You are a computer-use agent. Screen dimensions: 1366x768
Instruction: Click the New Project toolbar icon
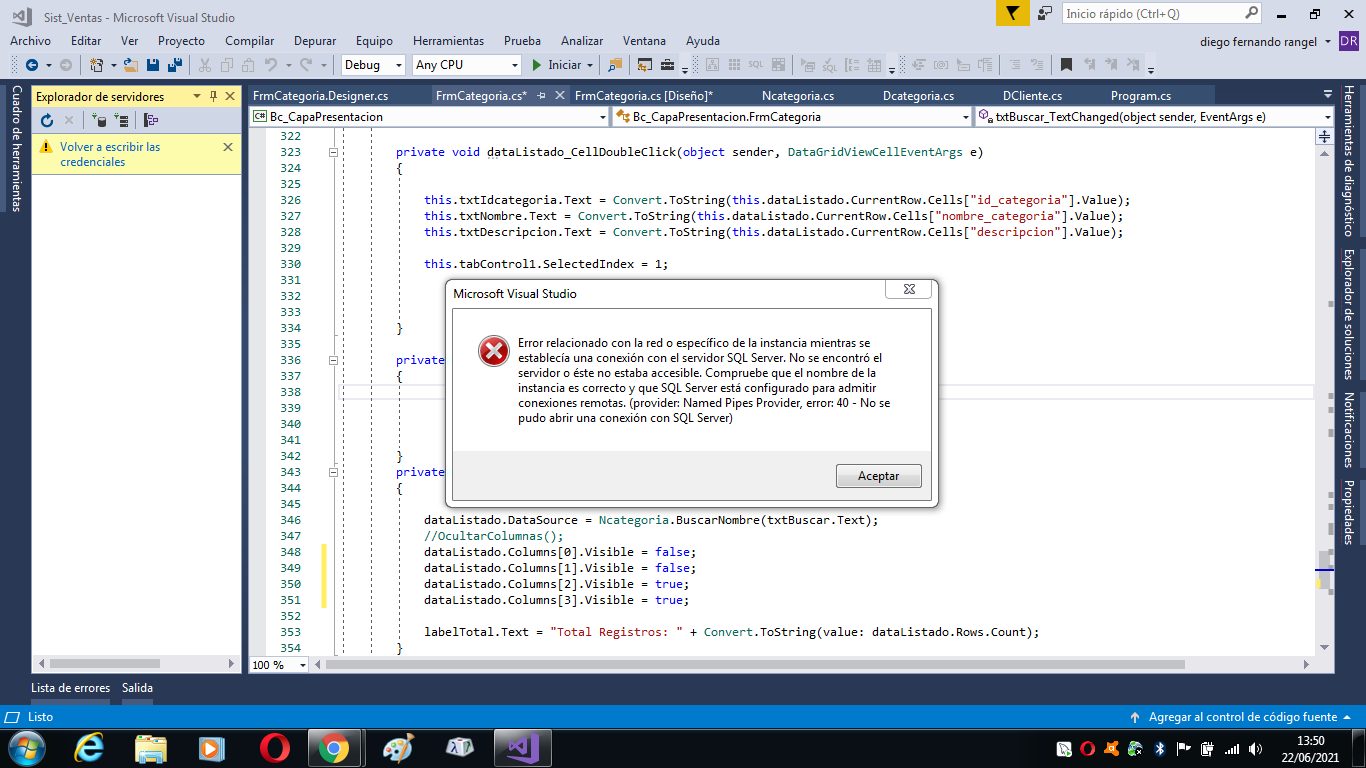pyautogui.click(x=97, y=65)
